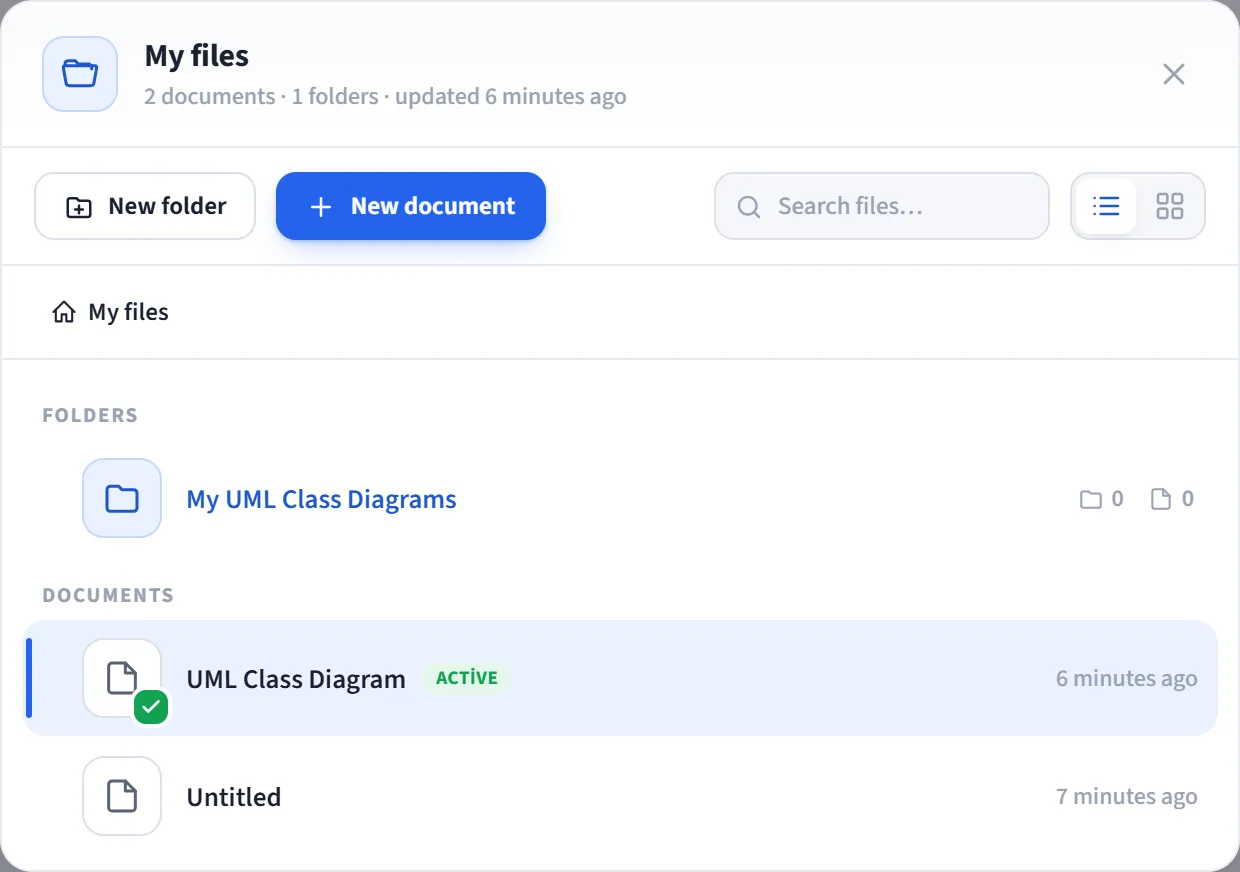Click the Untitled document file icon
1240x872 pixels.
[122, 796]
